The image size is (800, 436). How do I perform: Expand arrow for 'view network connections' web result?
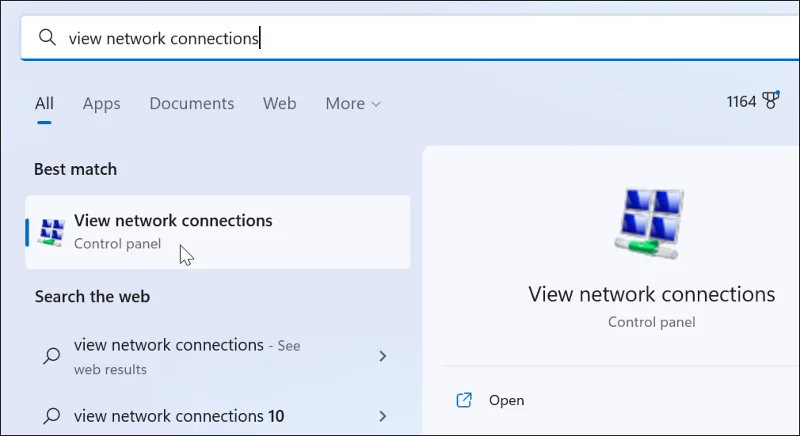pos(383,356)
